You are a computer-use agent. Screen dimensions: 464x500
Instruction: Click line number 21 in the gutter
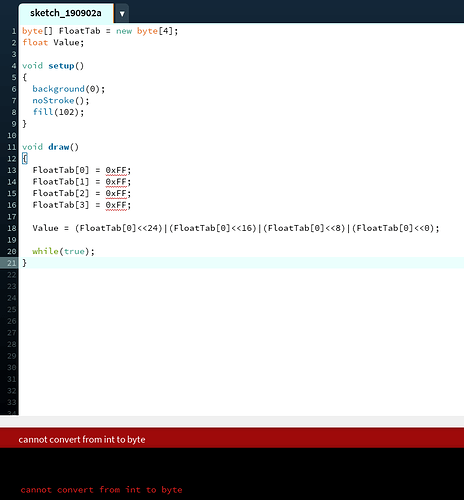12,263
